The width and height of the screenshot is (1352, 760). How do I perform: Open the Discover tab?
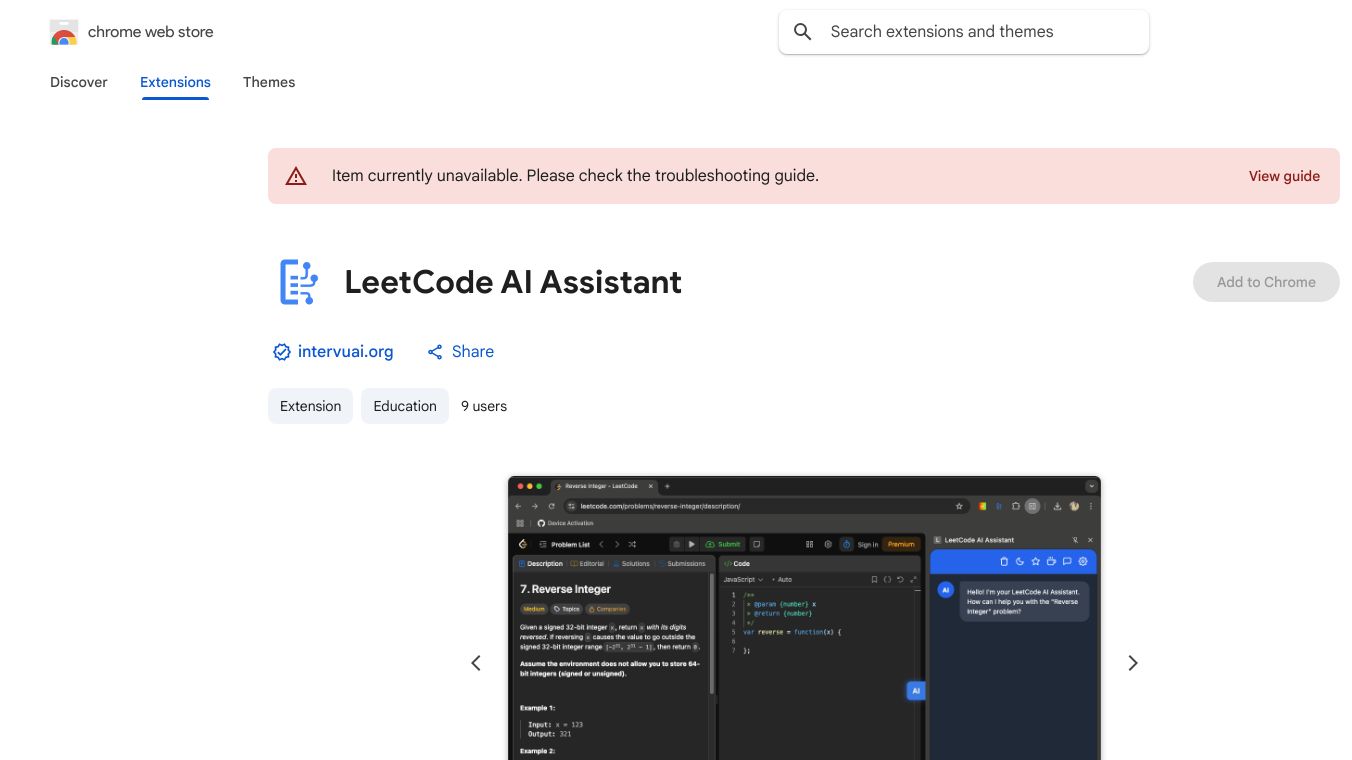tap(79, 82)
